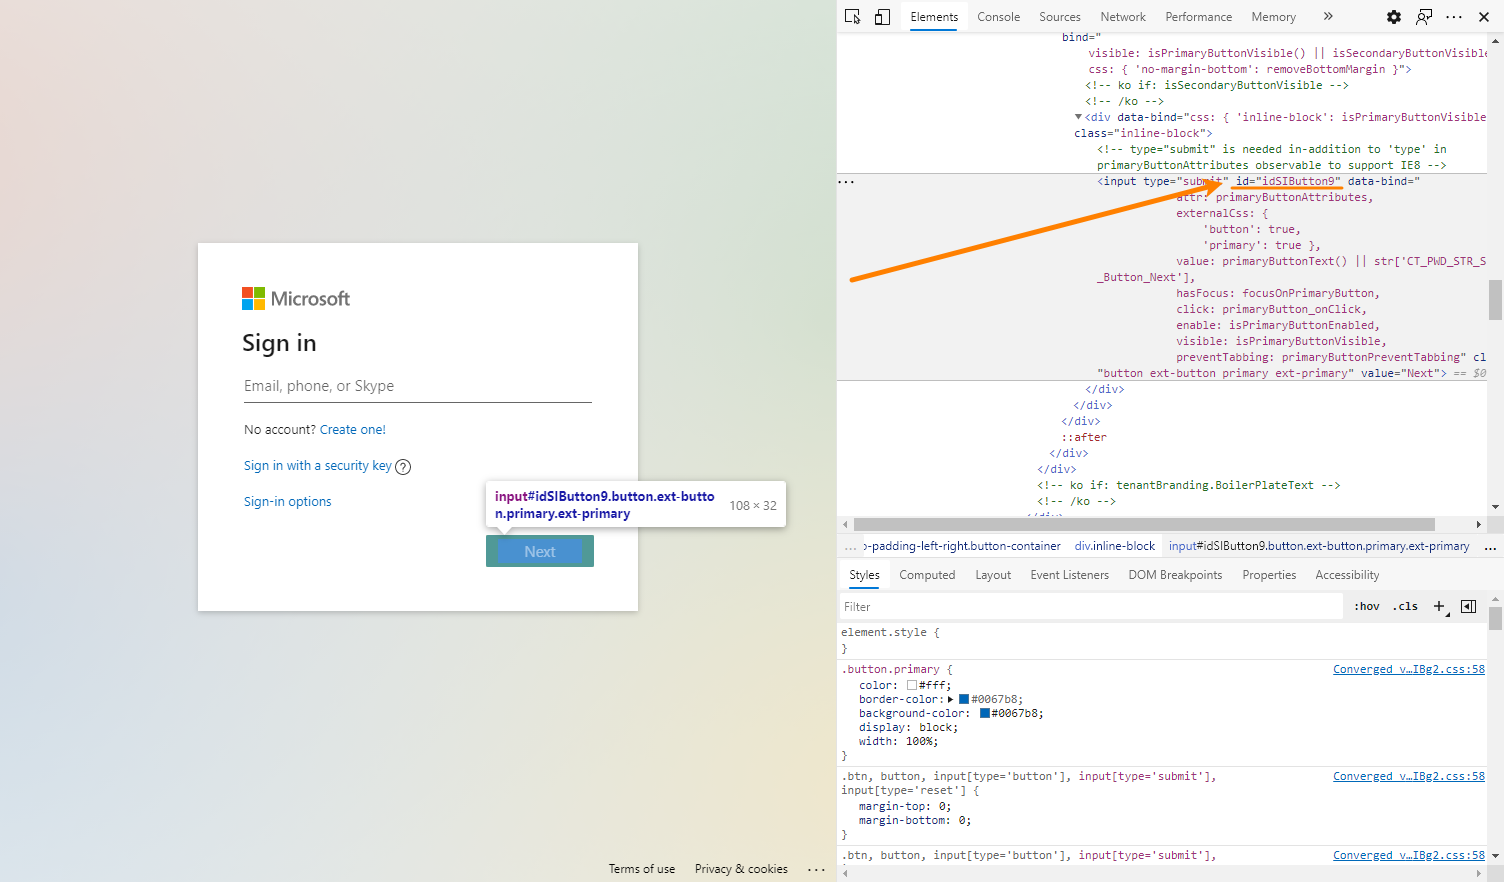
Task: Follow the Create one! link
Action: [352, 430]
